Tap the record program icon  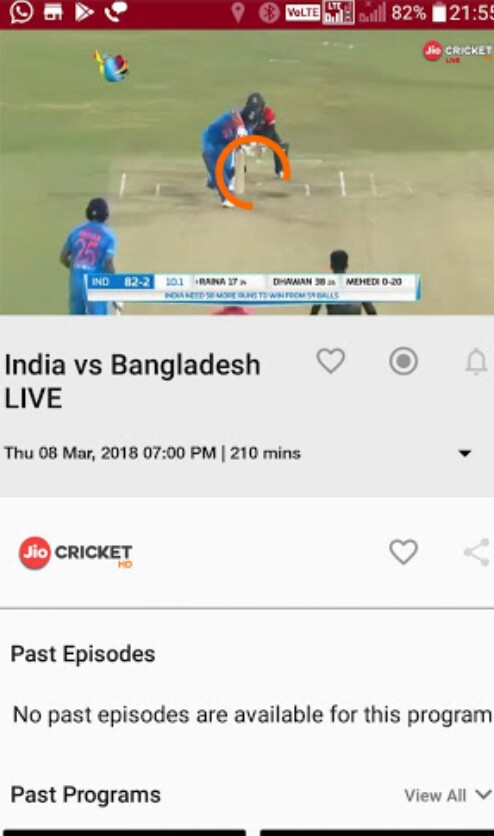click(403, 361)
